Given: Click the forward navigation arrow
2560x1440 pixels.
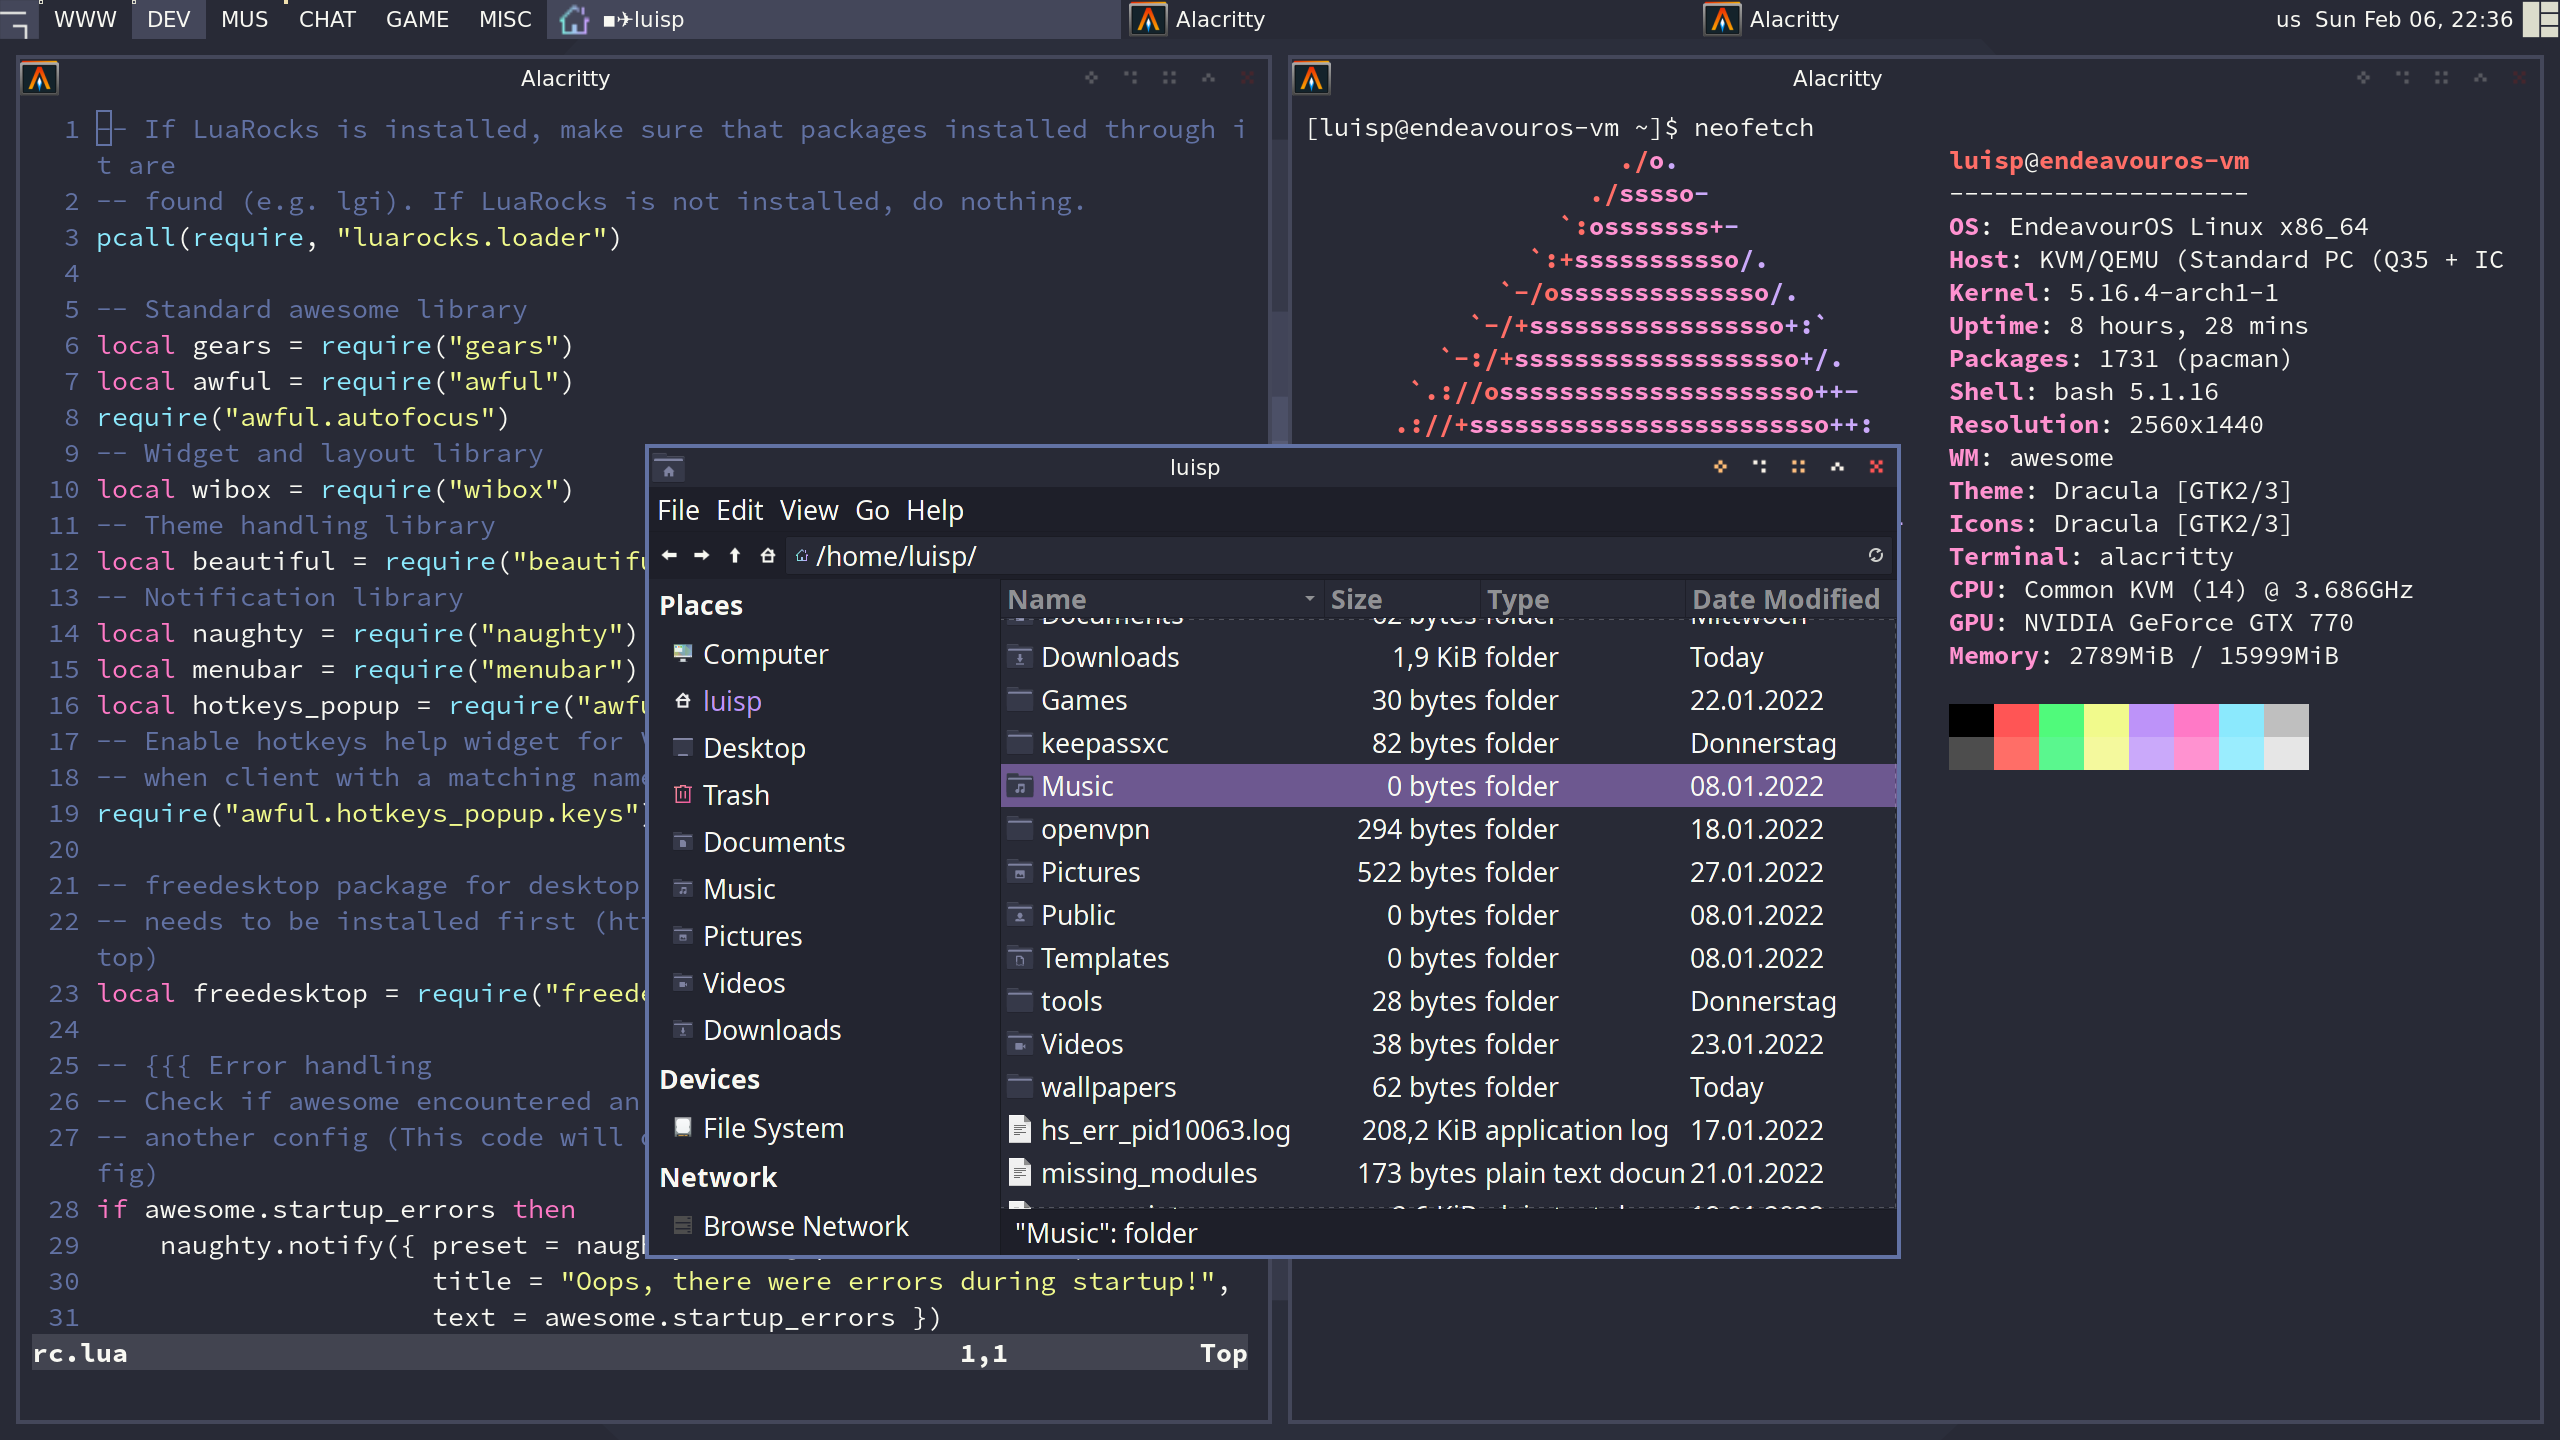Looking at the screenshot, I should (702, 555).
